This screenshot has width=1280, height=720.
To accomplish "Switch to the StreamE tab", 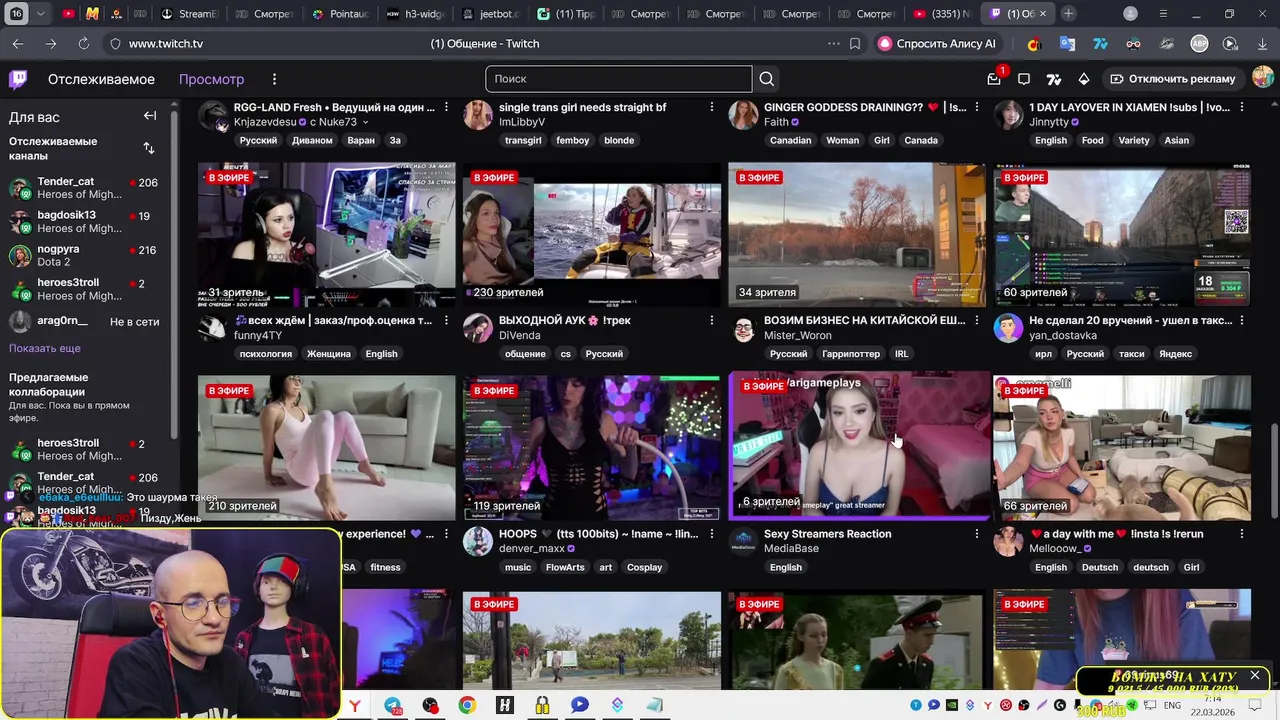I will (190, 14).
